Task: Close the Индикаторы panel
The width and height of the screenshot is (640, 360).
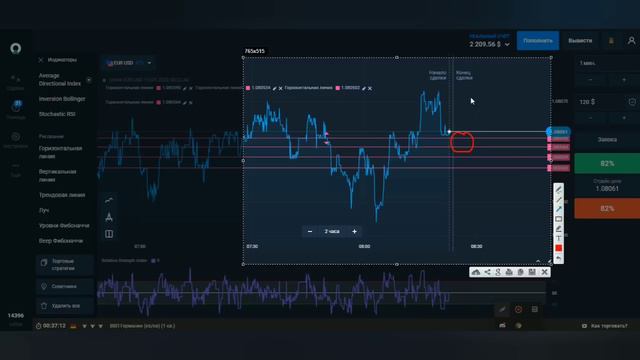Action: [41, 60]
